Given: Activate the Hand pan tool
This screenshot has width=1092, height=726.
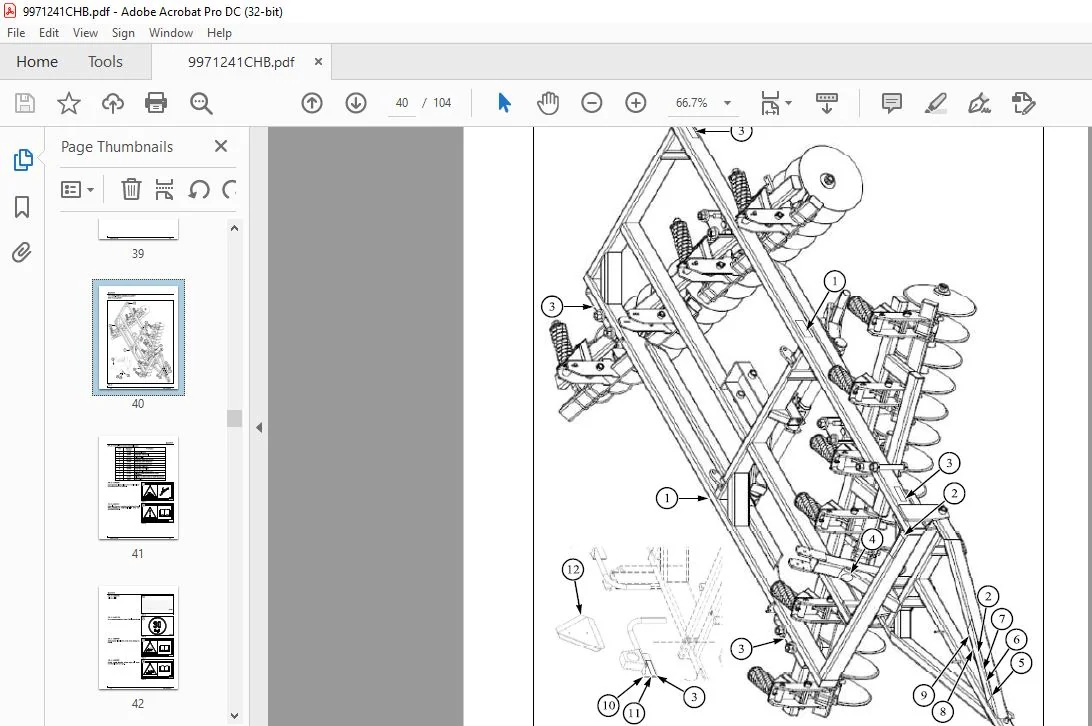Looking at the screenshot, I should coord(548,103).
